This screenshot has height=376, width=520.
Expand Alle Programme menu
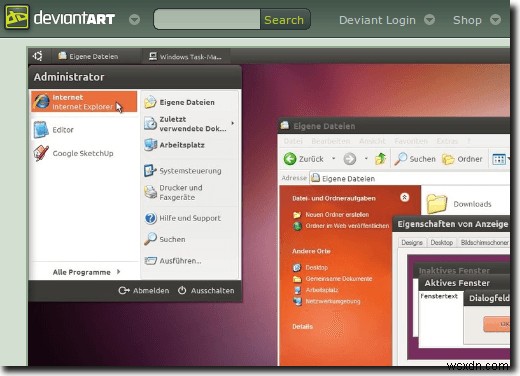click(x=86, y=272)
